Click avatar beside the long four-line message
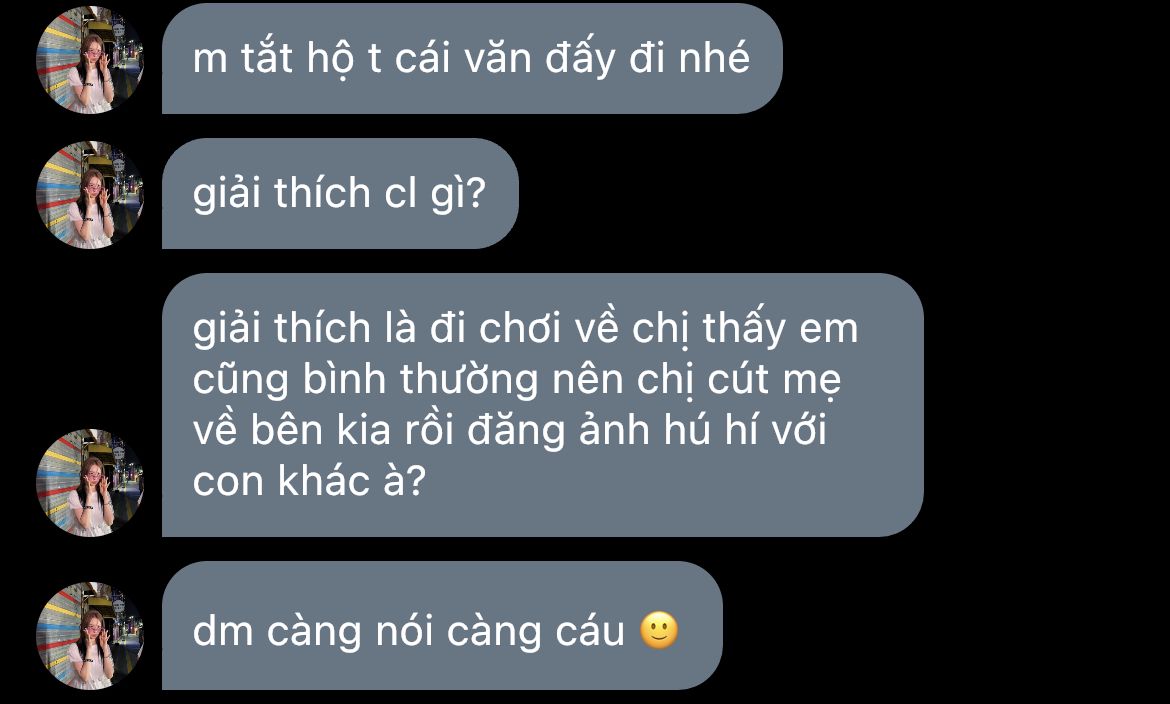The image size is (1170, 704). click(90, 482)
